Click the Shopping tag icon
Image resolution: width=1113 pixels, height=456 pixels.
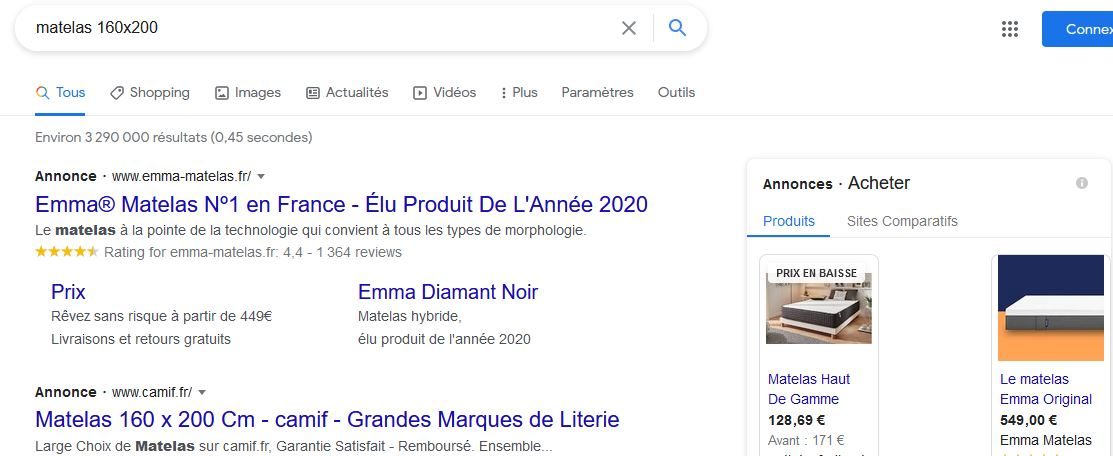tap(117, 93)
